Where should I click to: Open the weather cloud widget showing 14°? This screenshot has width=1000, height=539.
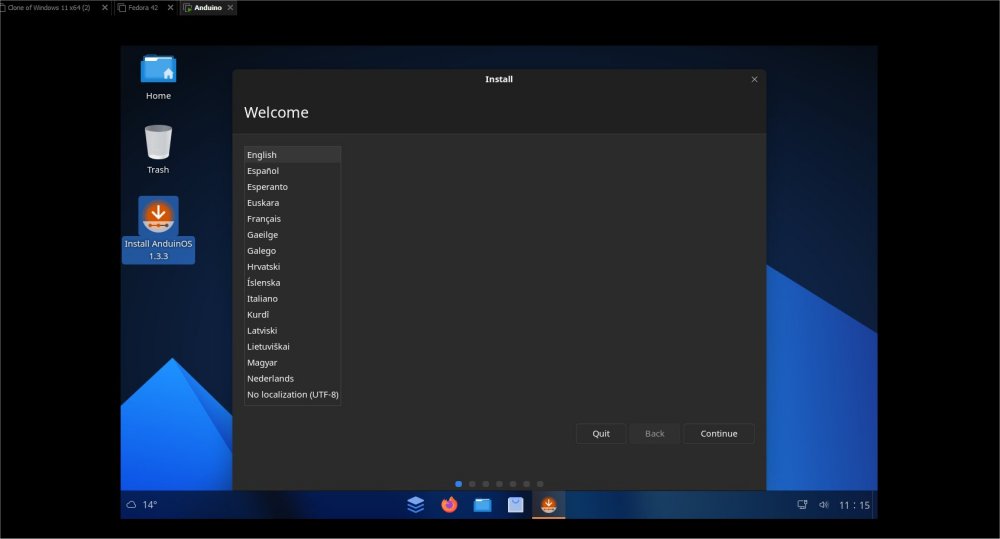[142, 505]
